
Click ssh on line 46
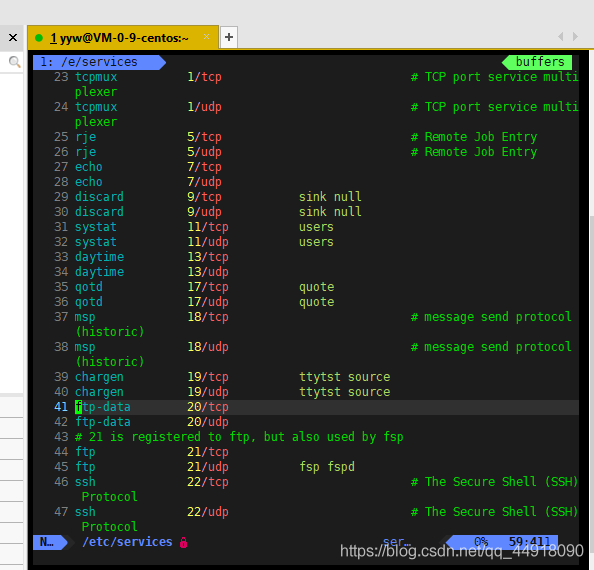coord(85,482)
